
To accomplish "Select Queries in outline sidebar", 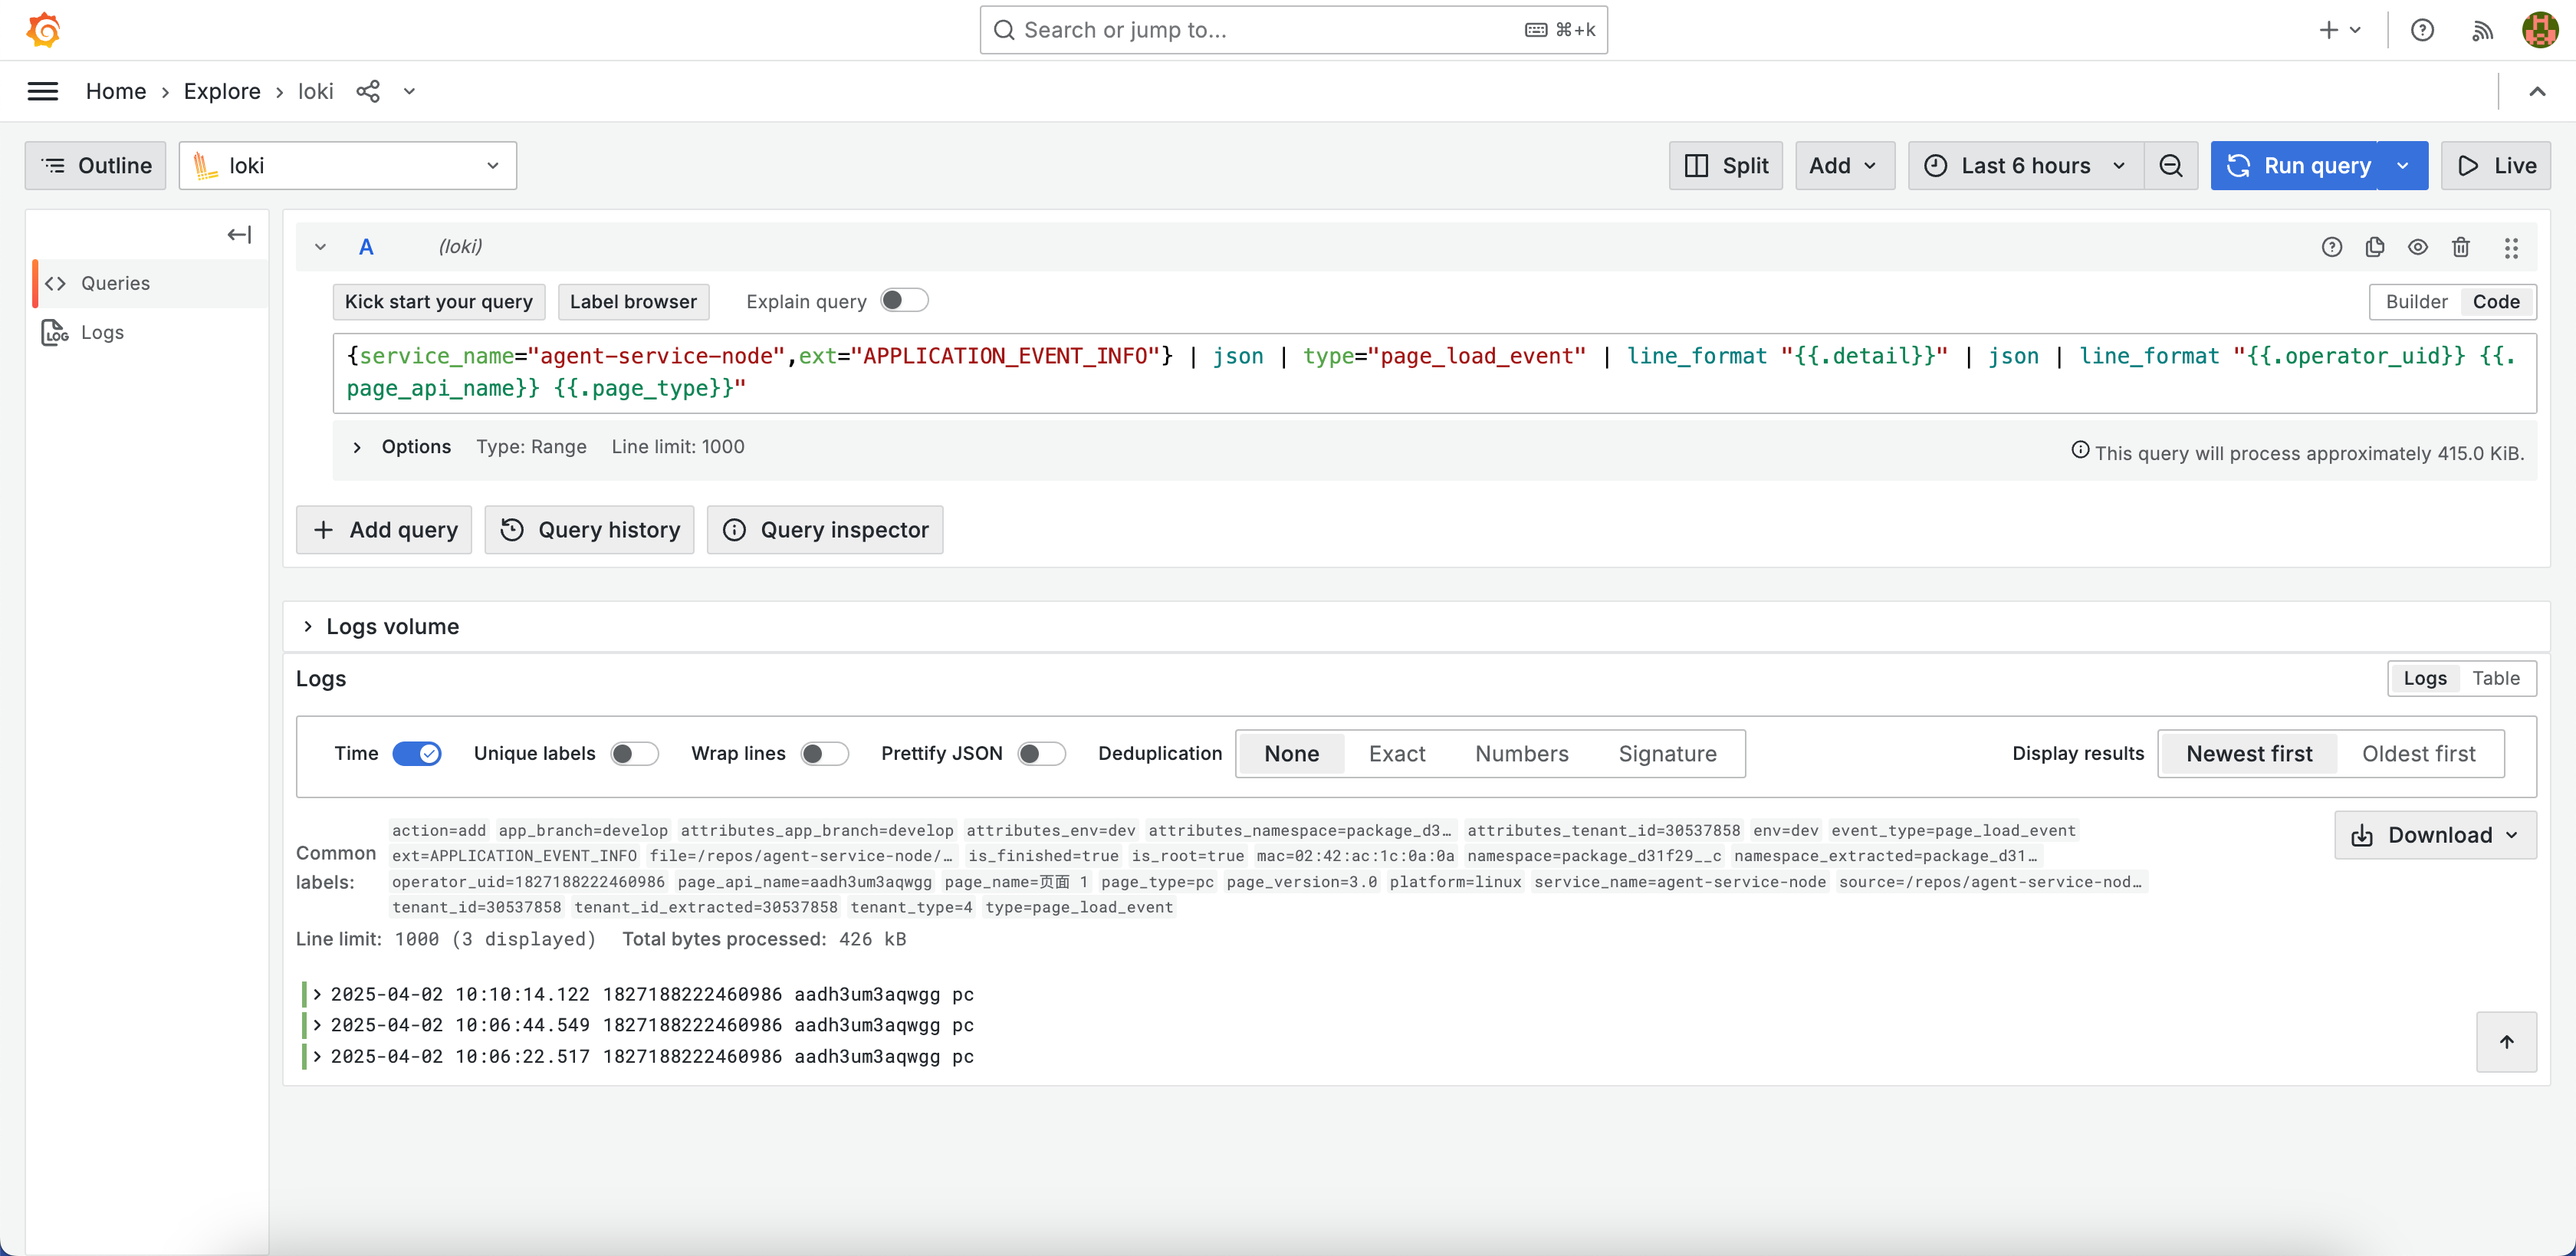I will click(150, 283).
